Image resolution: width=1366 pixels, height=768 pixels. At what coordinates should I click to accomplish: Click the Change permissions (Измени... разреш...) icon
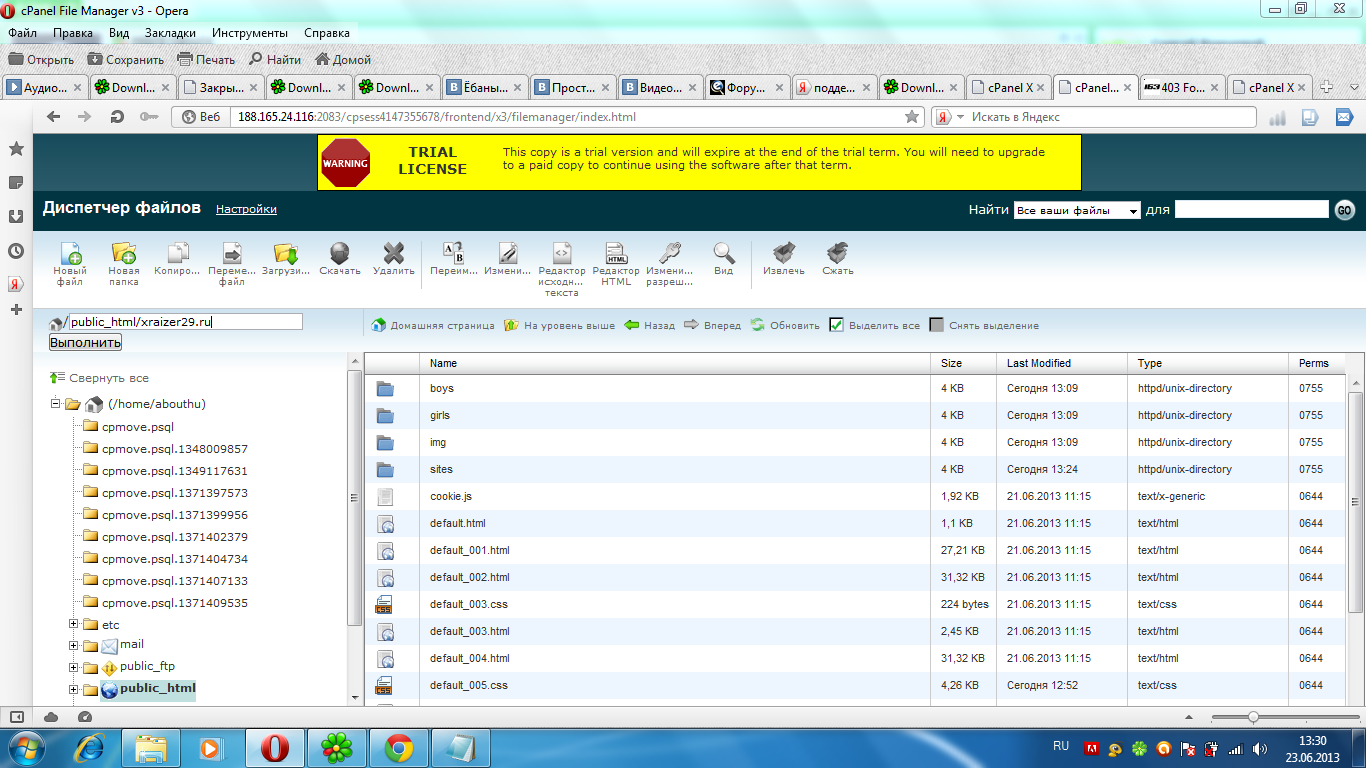pos(670,253)
